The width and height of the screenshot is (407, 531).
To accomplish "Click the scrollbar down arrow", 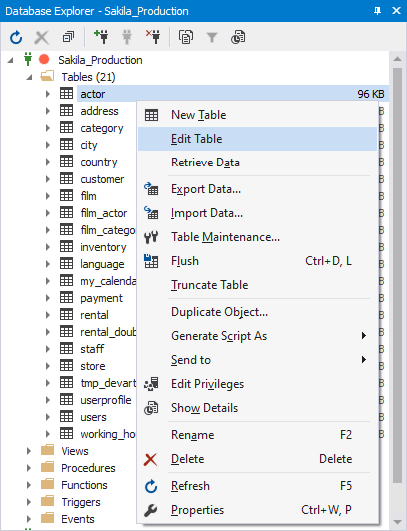I will click(x=398, y=522).
